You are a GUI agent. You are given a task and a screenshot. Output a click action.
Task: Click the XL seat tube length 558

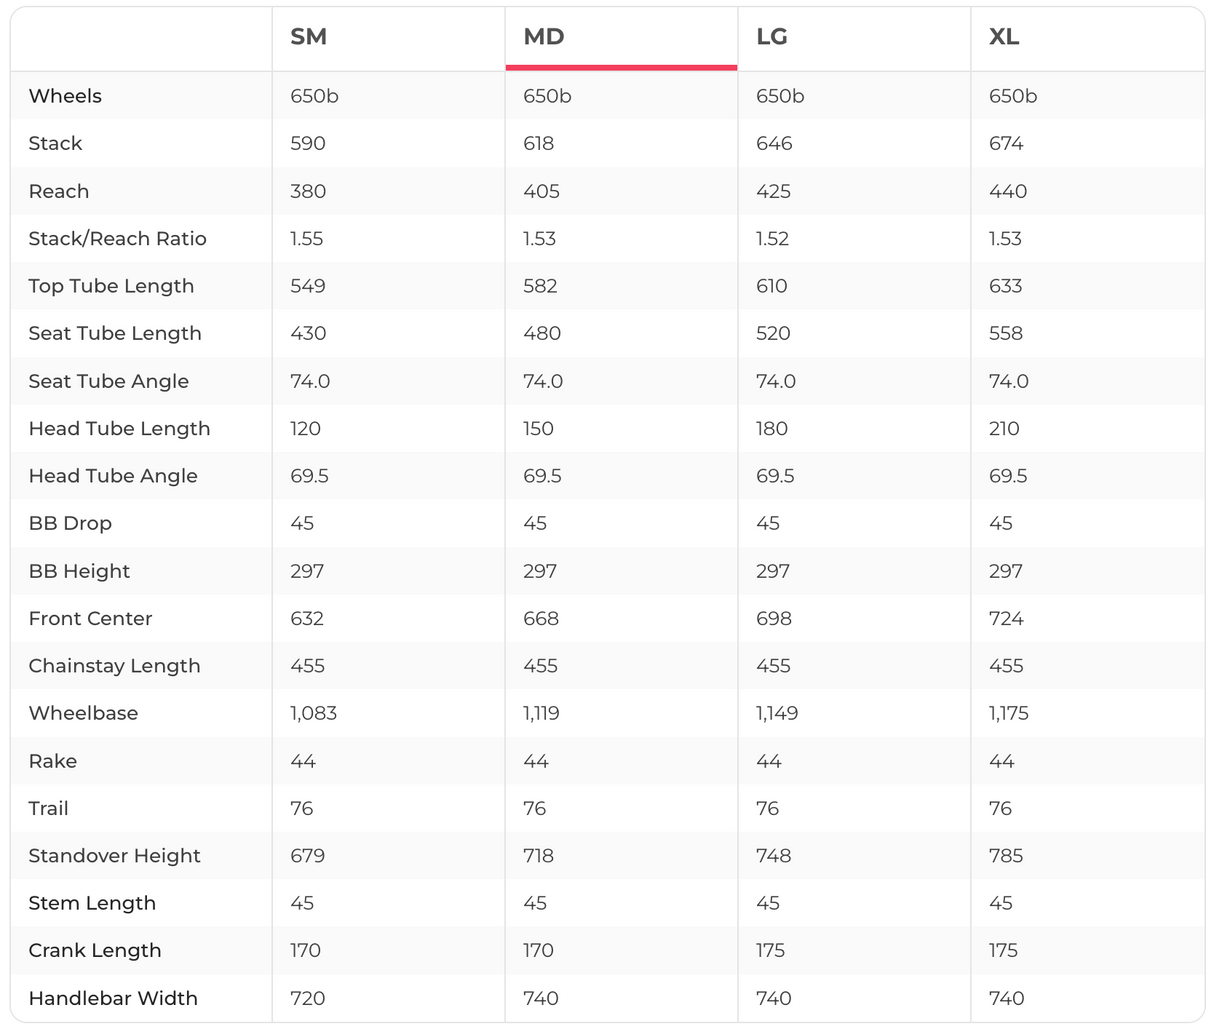tap(1006, 334)
